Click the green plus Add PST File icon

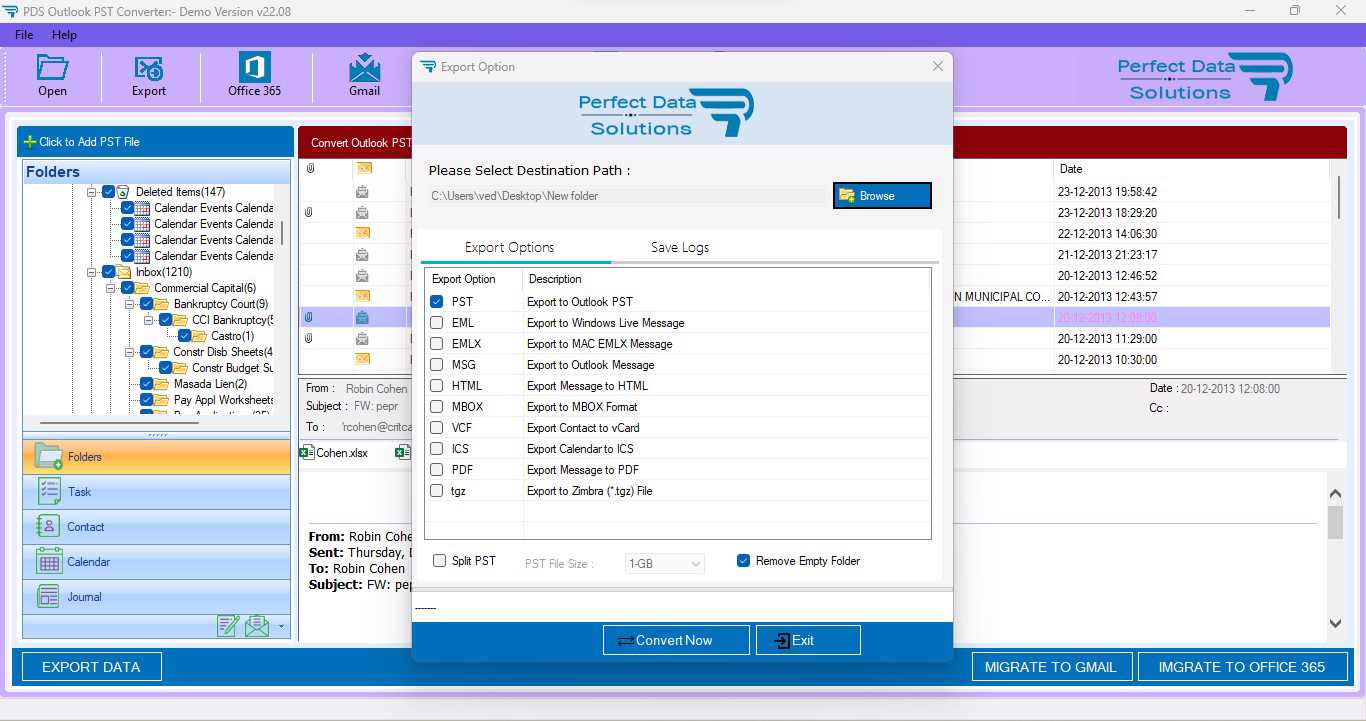coord(30,142)
